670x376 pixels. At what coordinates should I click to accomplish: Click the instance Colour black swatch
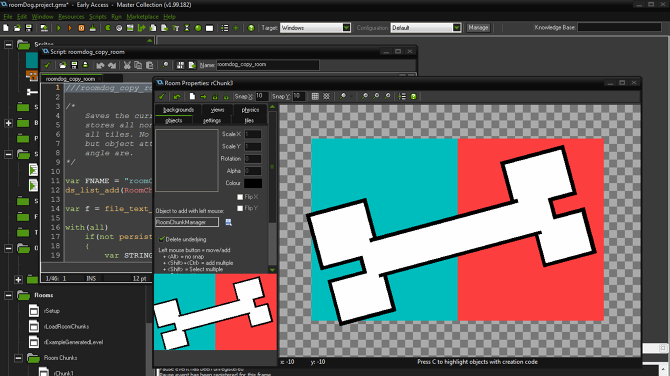(253, 183)
